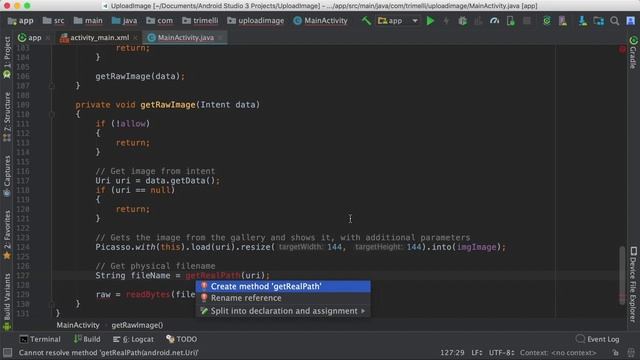
Task: Click the red error indicator above editor scrollbar
Action: pos(622,49)
